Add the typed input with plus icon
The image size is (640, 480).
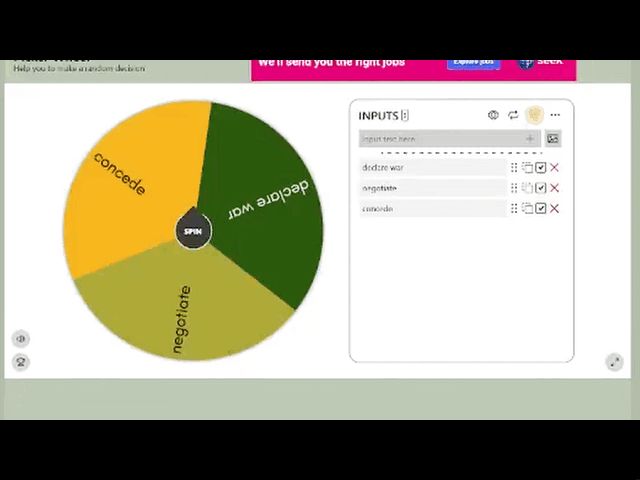(530, 139)
